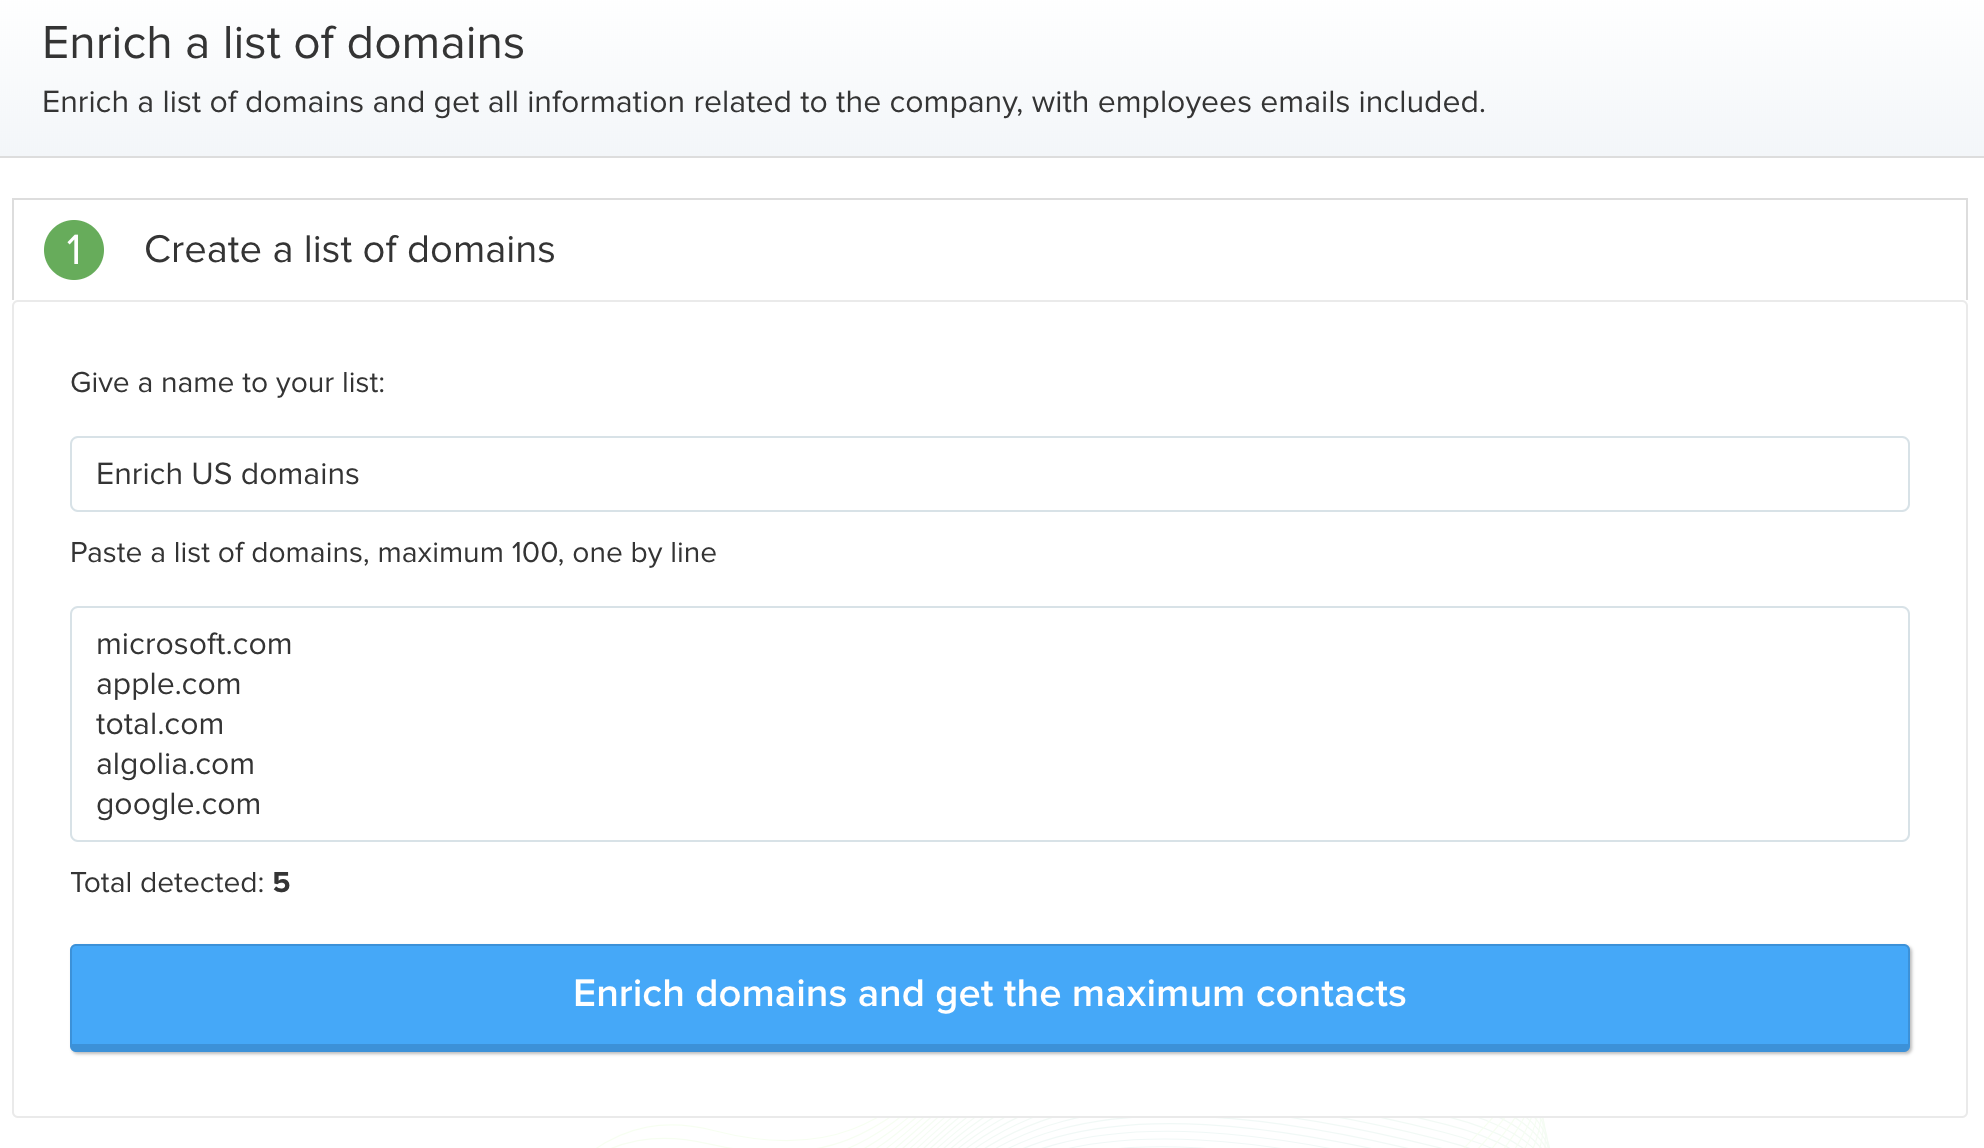Viewport: 1984px width, 1148px height.
Task: Place cursor on the apple.com line
Action: 168,685
